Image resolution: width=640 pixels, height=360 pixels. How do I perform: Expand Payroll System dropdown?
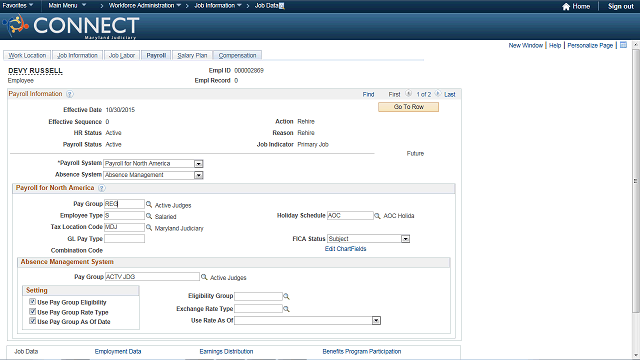tap(198, 164)
